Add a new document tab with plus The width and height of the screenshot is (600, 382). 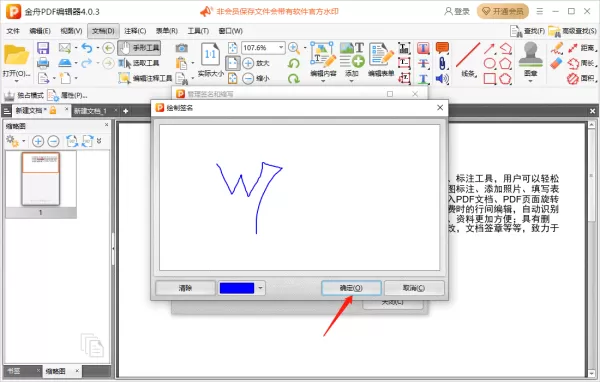pyautogui.click(x=126, y=111)
